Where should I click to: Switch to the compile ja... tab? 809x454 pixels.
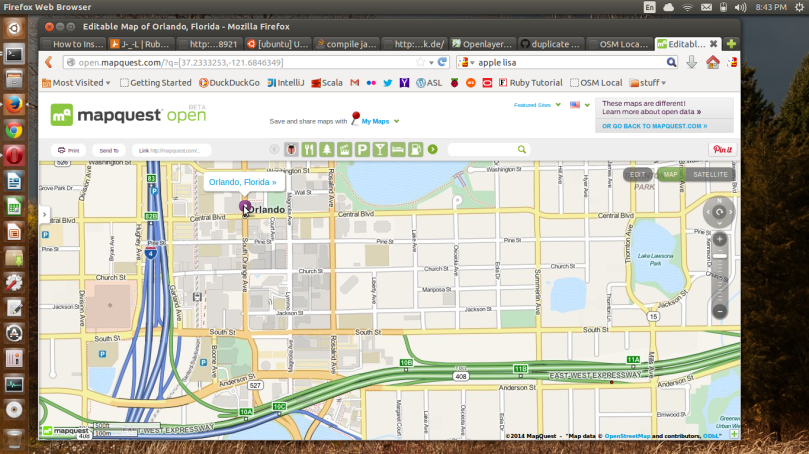[x=345, y=44]
